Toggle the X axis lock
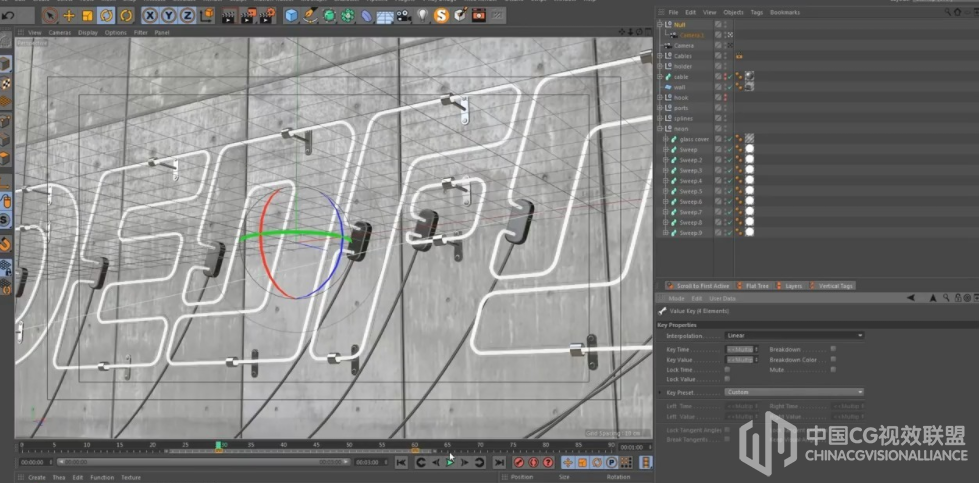This screenshot has height=483, width=979. tap(150, 16)
